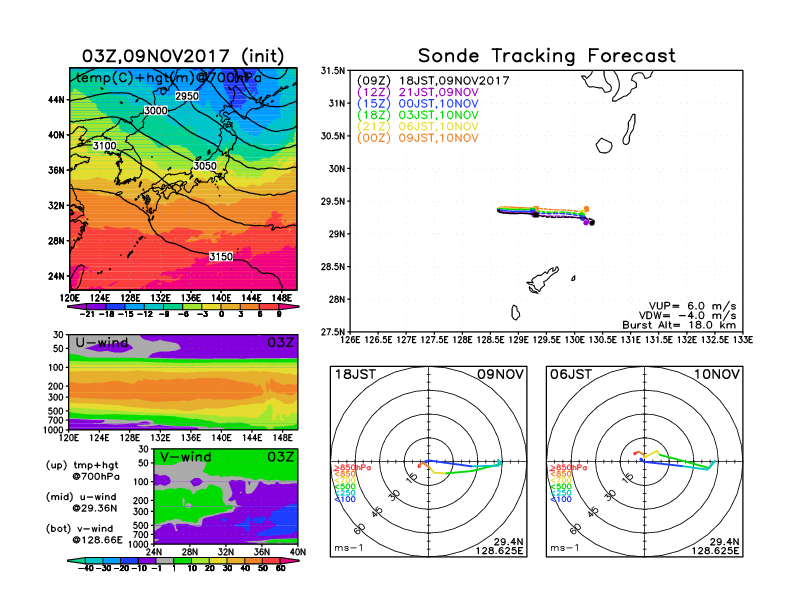The height and width of the screenshot is (612, 792).
Task: Click the "06JST" hodograph label
Action: click(x=571, y=375)
